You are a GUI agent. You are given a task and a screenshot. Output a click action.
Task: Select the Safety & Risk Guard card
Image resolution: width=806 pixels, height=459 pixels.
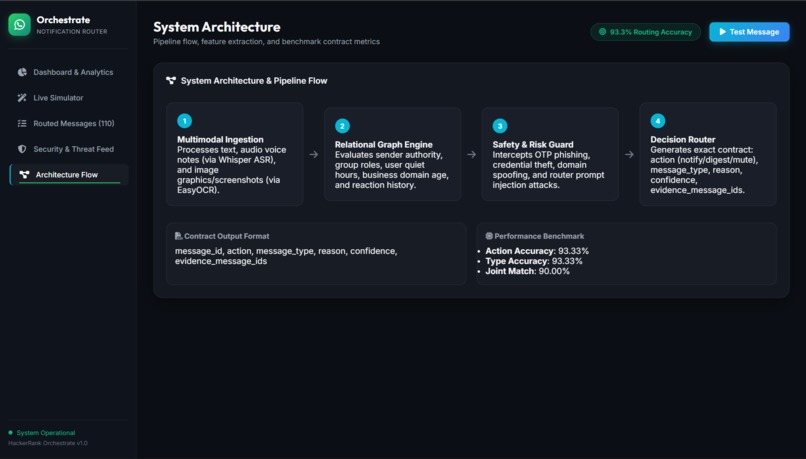550,154
